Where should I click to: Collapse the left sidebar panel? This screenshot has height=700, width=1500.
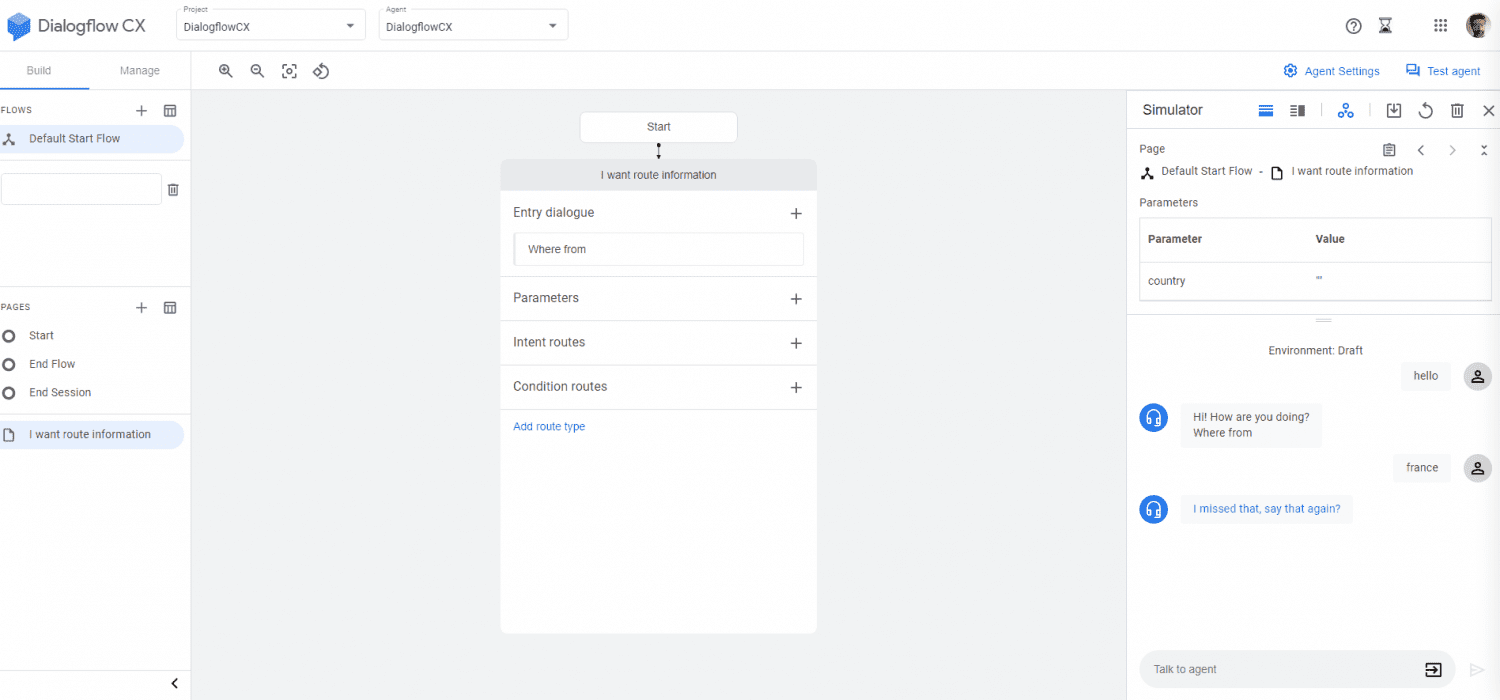coord(175,683)
